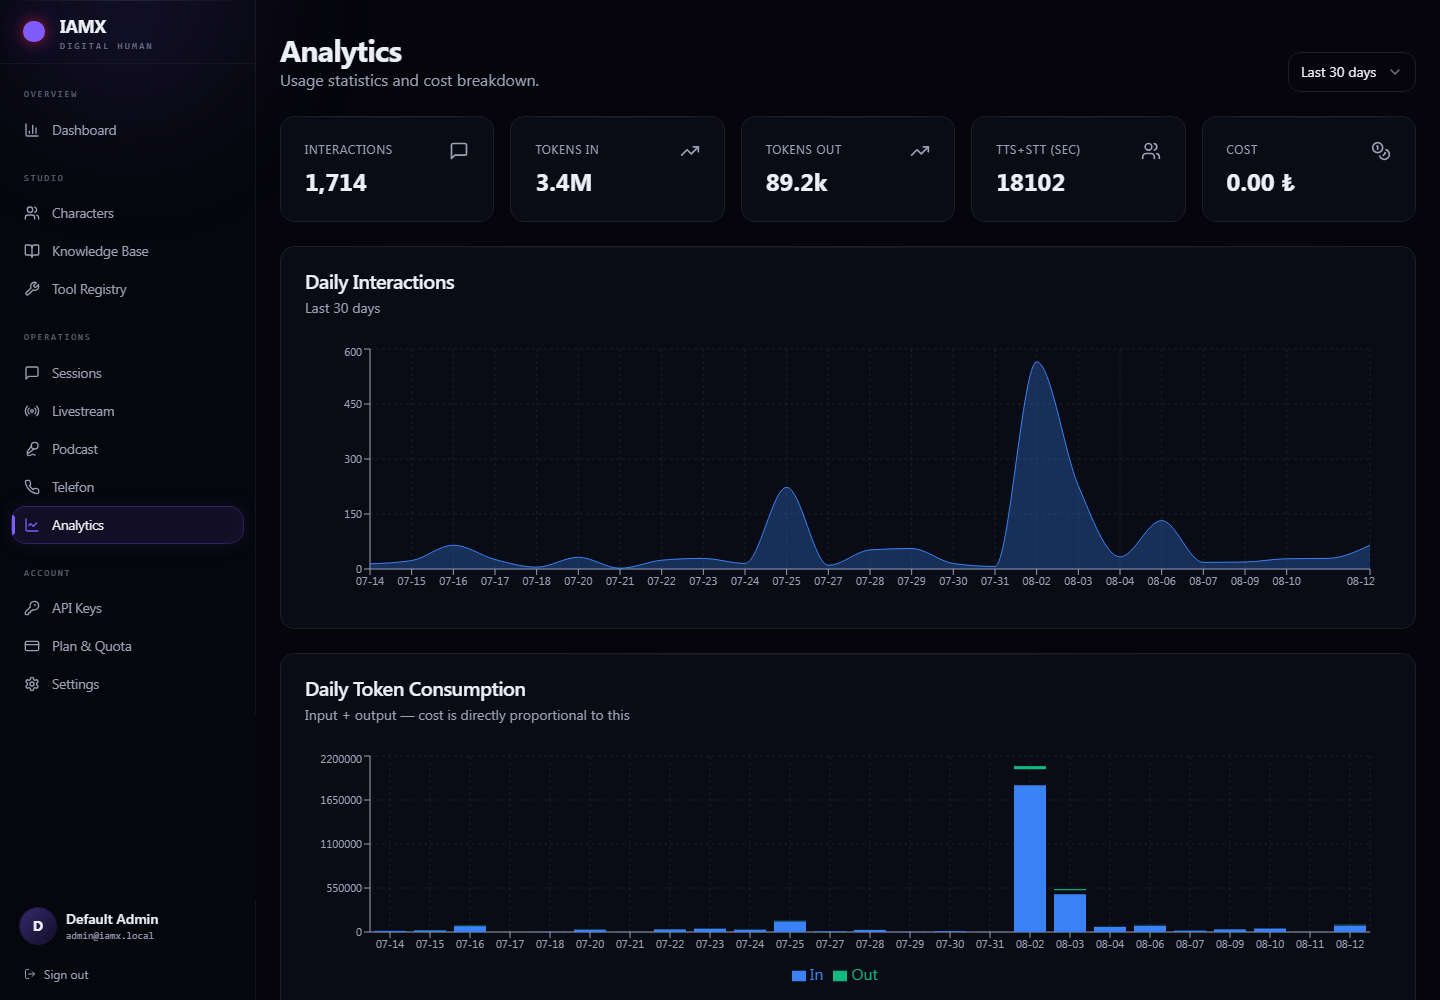The height and width of the screenshot is (1000, 1440).
Task: Click the 1,714 interactions value
Action: [x=336, y=183]
